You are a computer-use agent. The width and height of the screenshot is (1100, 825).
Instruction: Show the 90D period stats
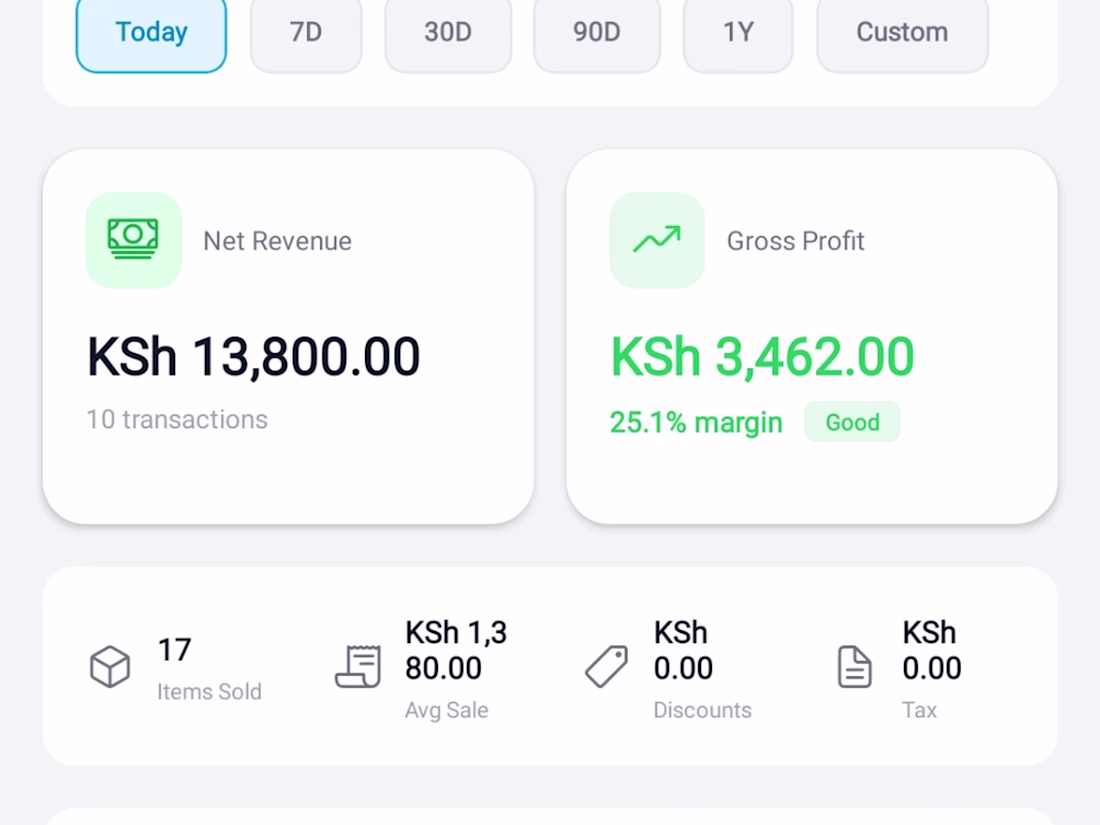click(596, 33)
